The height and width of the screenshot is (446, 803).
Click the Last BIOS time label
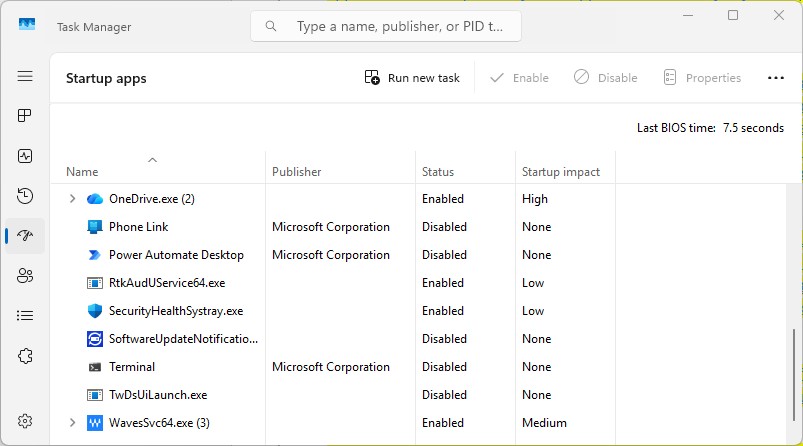676,128
